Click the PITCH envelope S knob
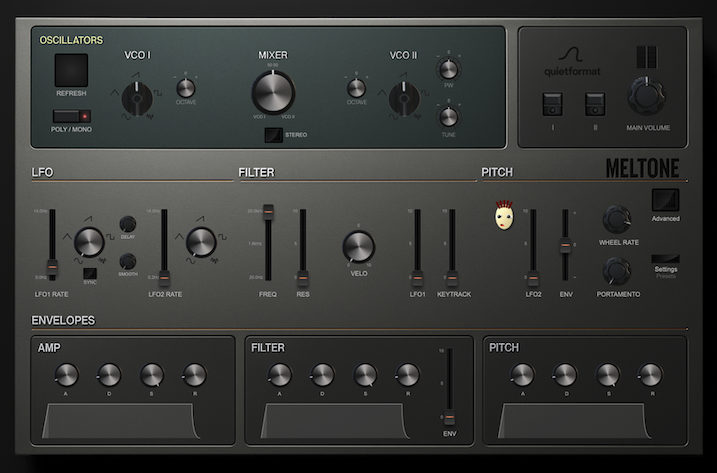The width and height of the screenshot is (717, 473). (x=608, y=375)
